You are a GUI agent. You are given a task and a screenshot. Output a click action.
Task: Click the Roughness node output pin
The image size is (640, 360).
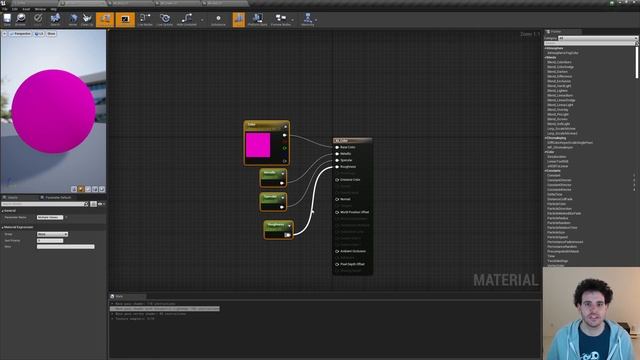287,235
